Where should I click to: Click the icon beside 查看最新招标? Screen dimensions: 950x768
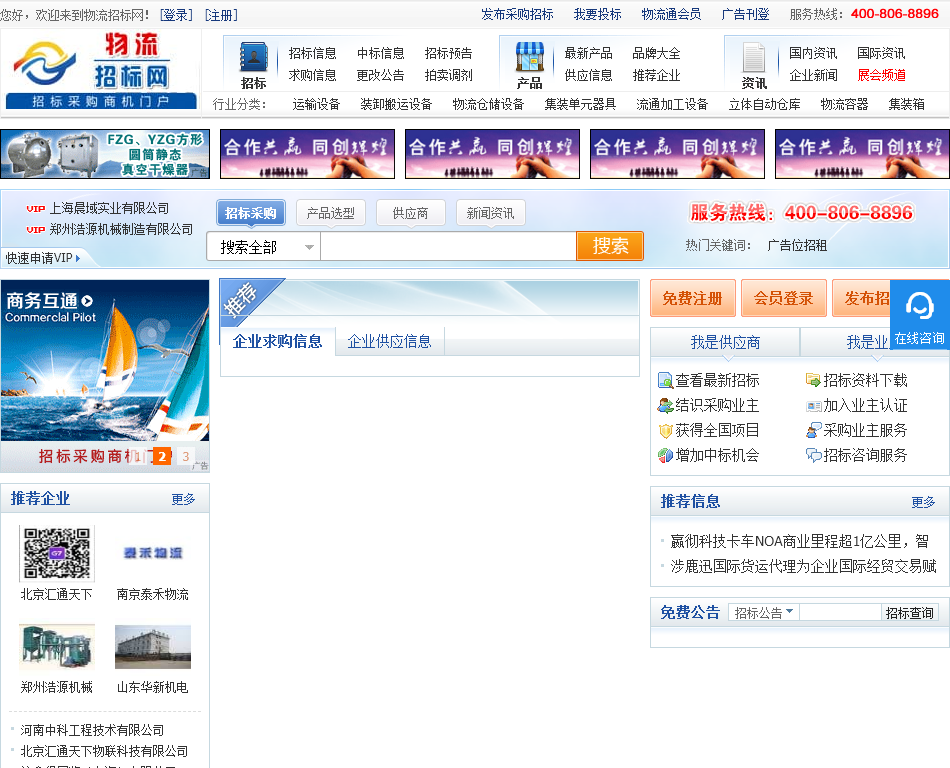coord(665,380)
